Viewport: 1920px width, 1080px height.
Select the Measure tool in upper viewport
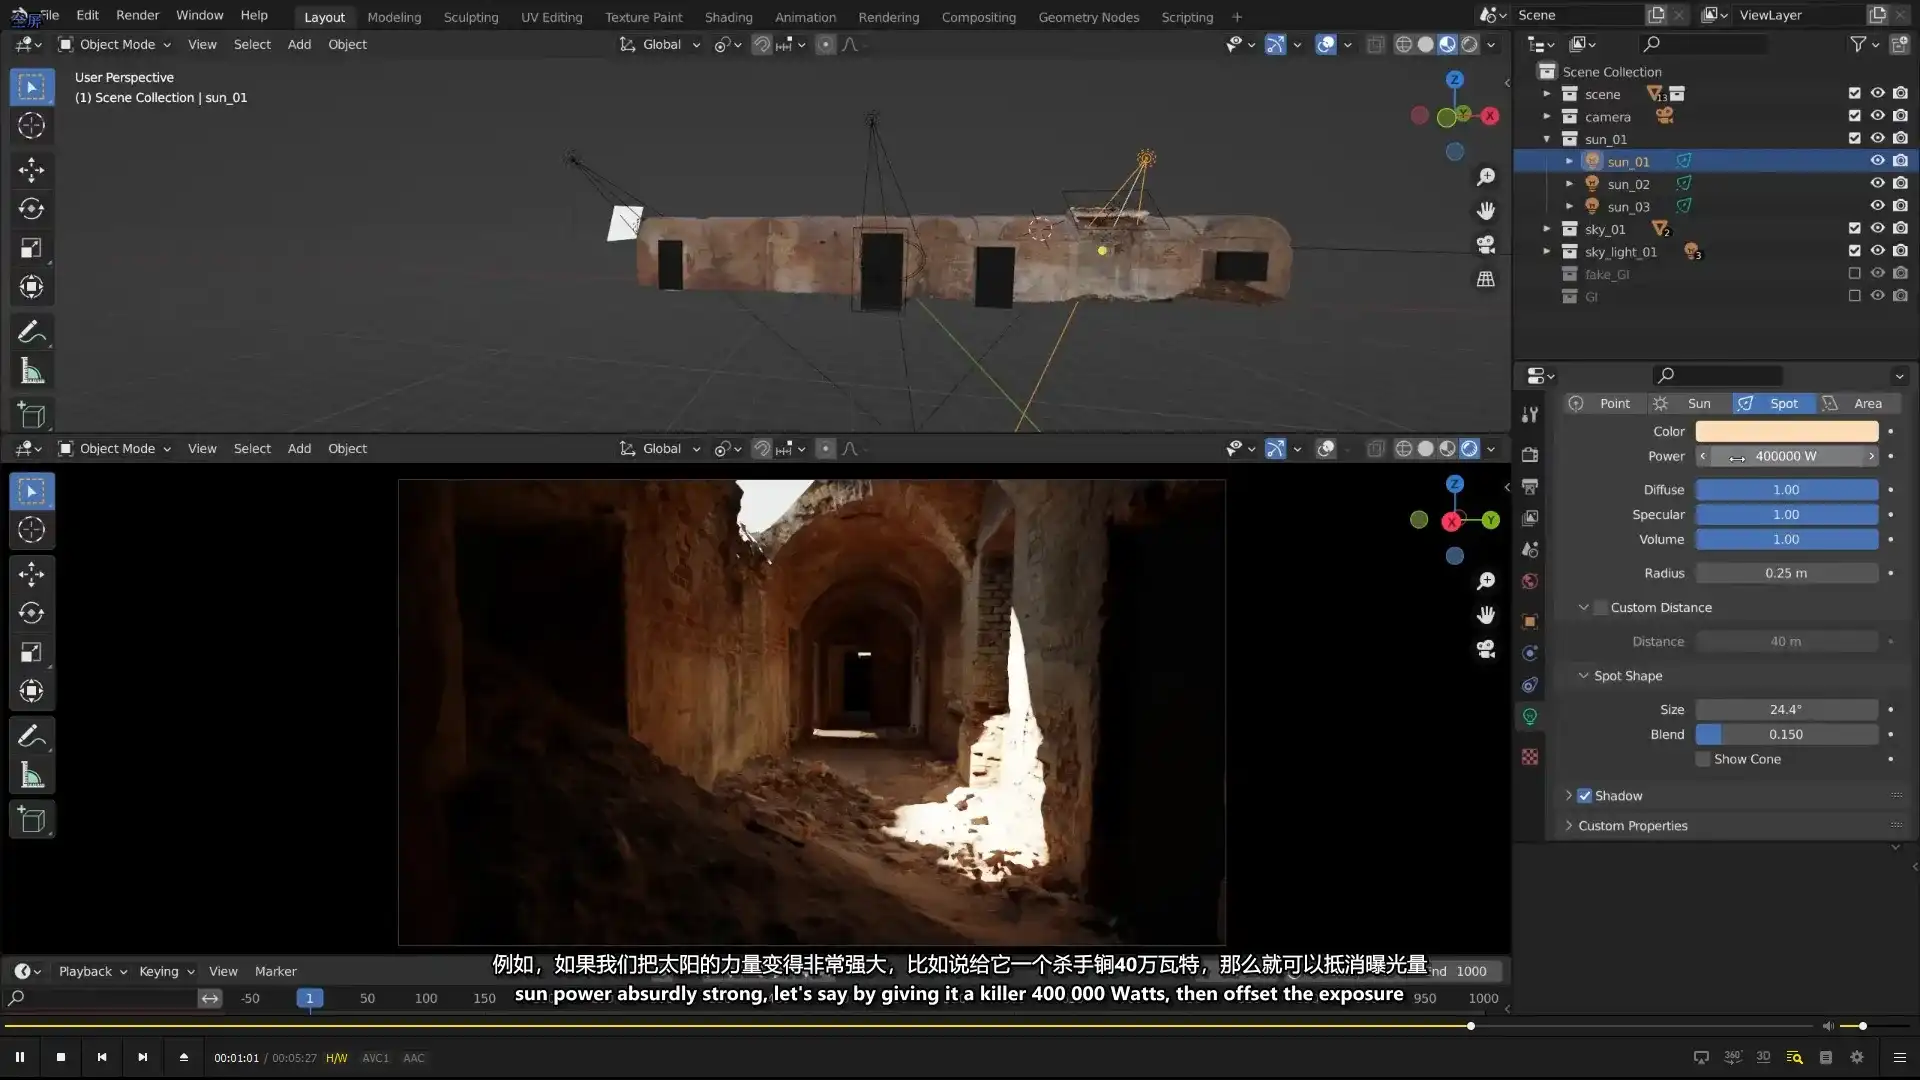pyautogui.click(x=31, y=371)
